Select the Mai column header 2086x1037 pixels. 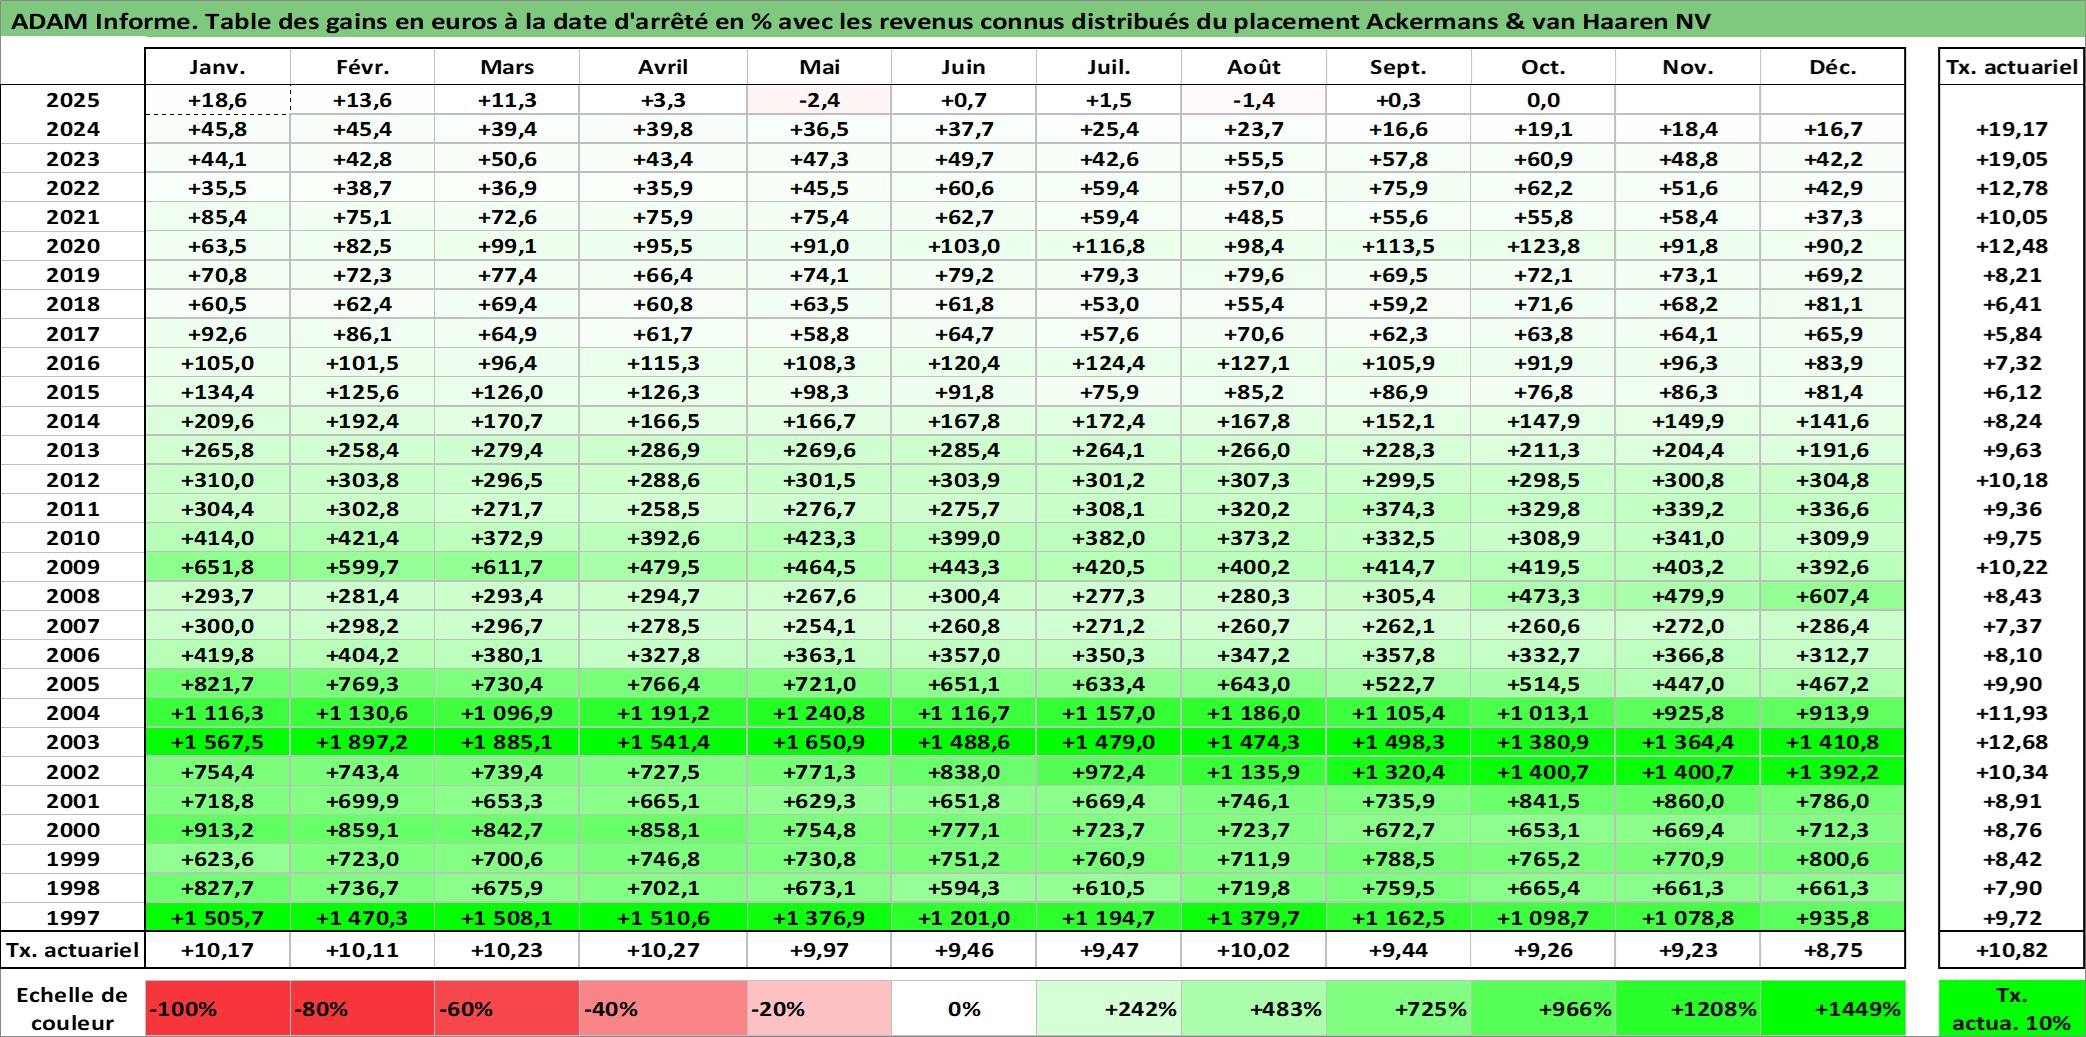[x=820, y=67]
